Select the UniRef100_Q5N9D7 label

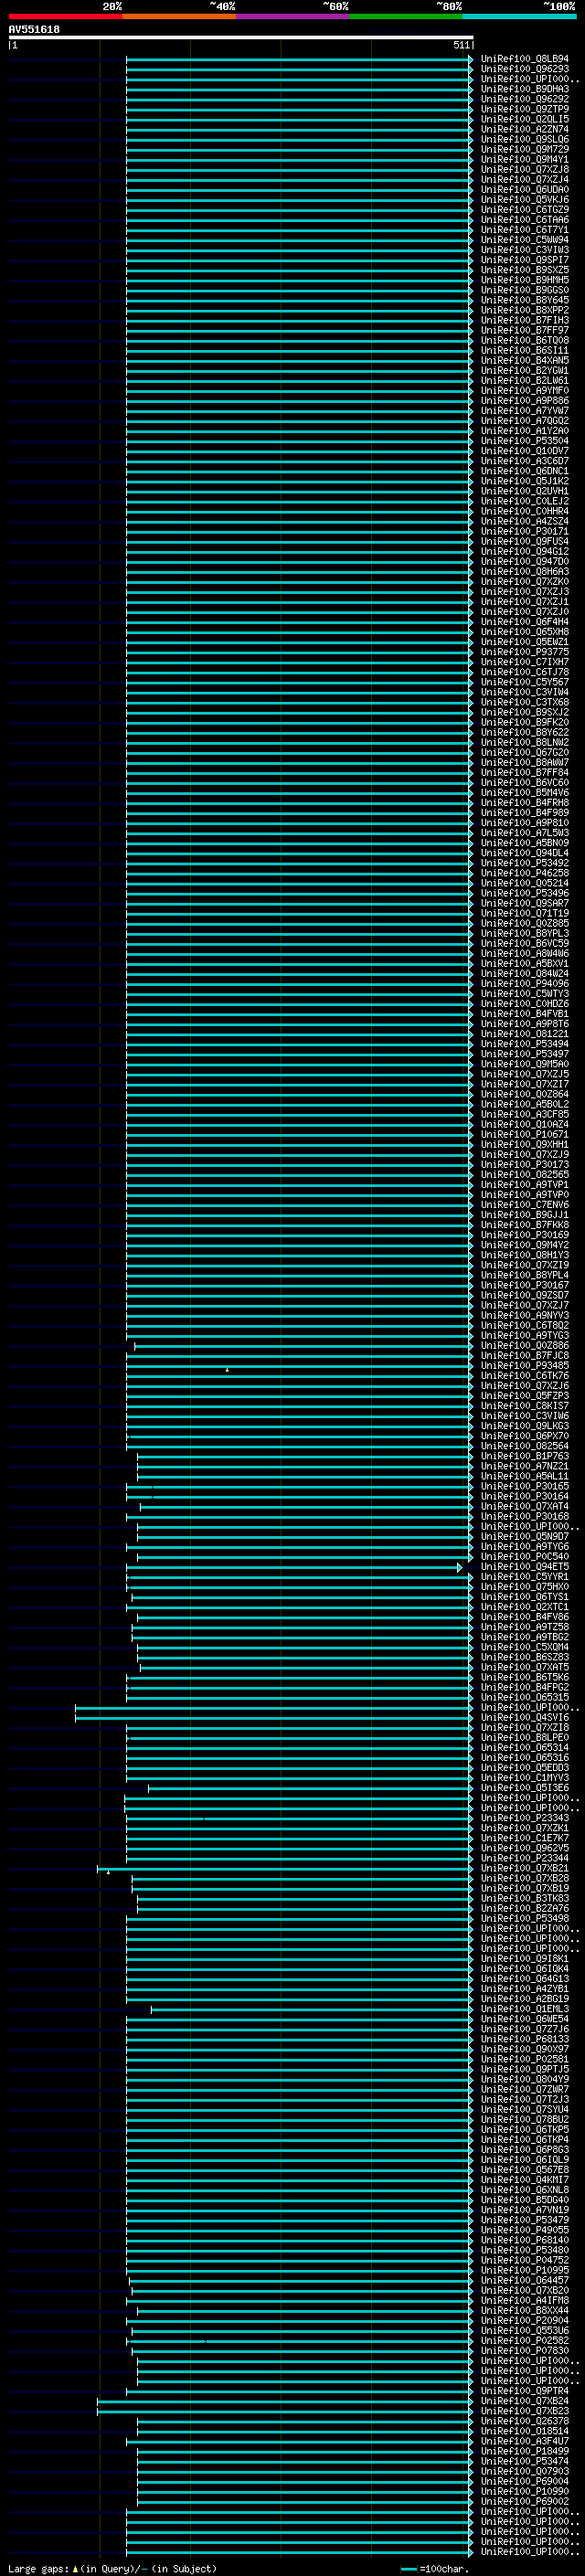coord(525,1536)
